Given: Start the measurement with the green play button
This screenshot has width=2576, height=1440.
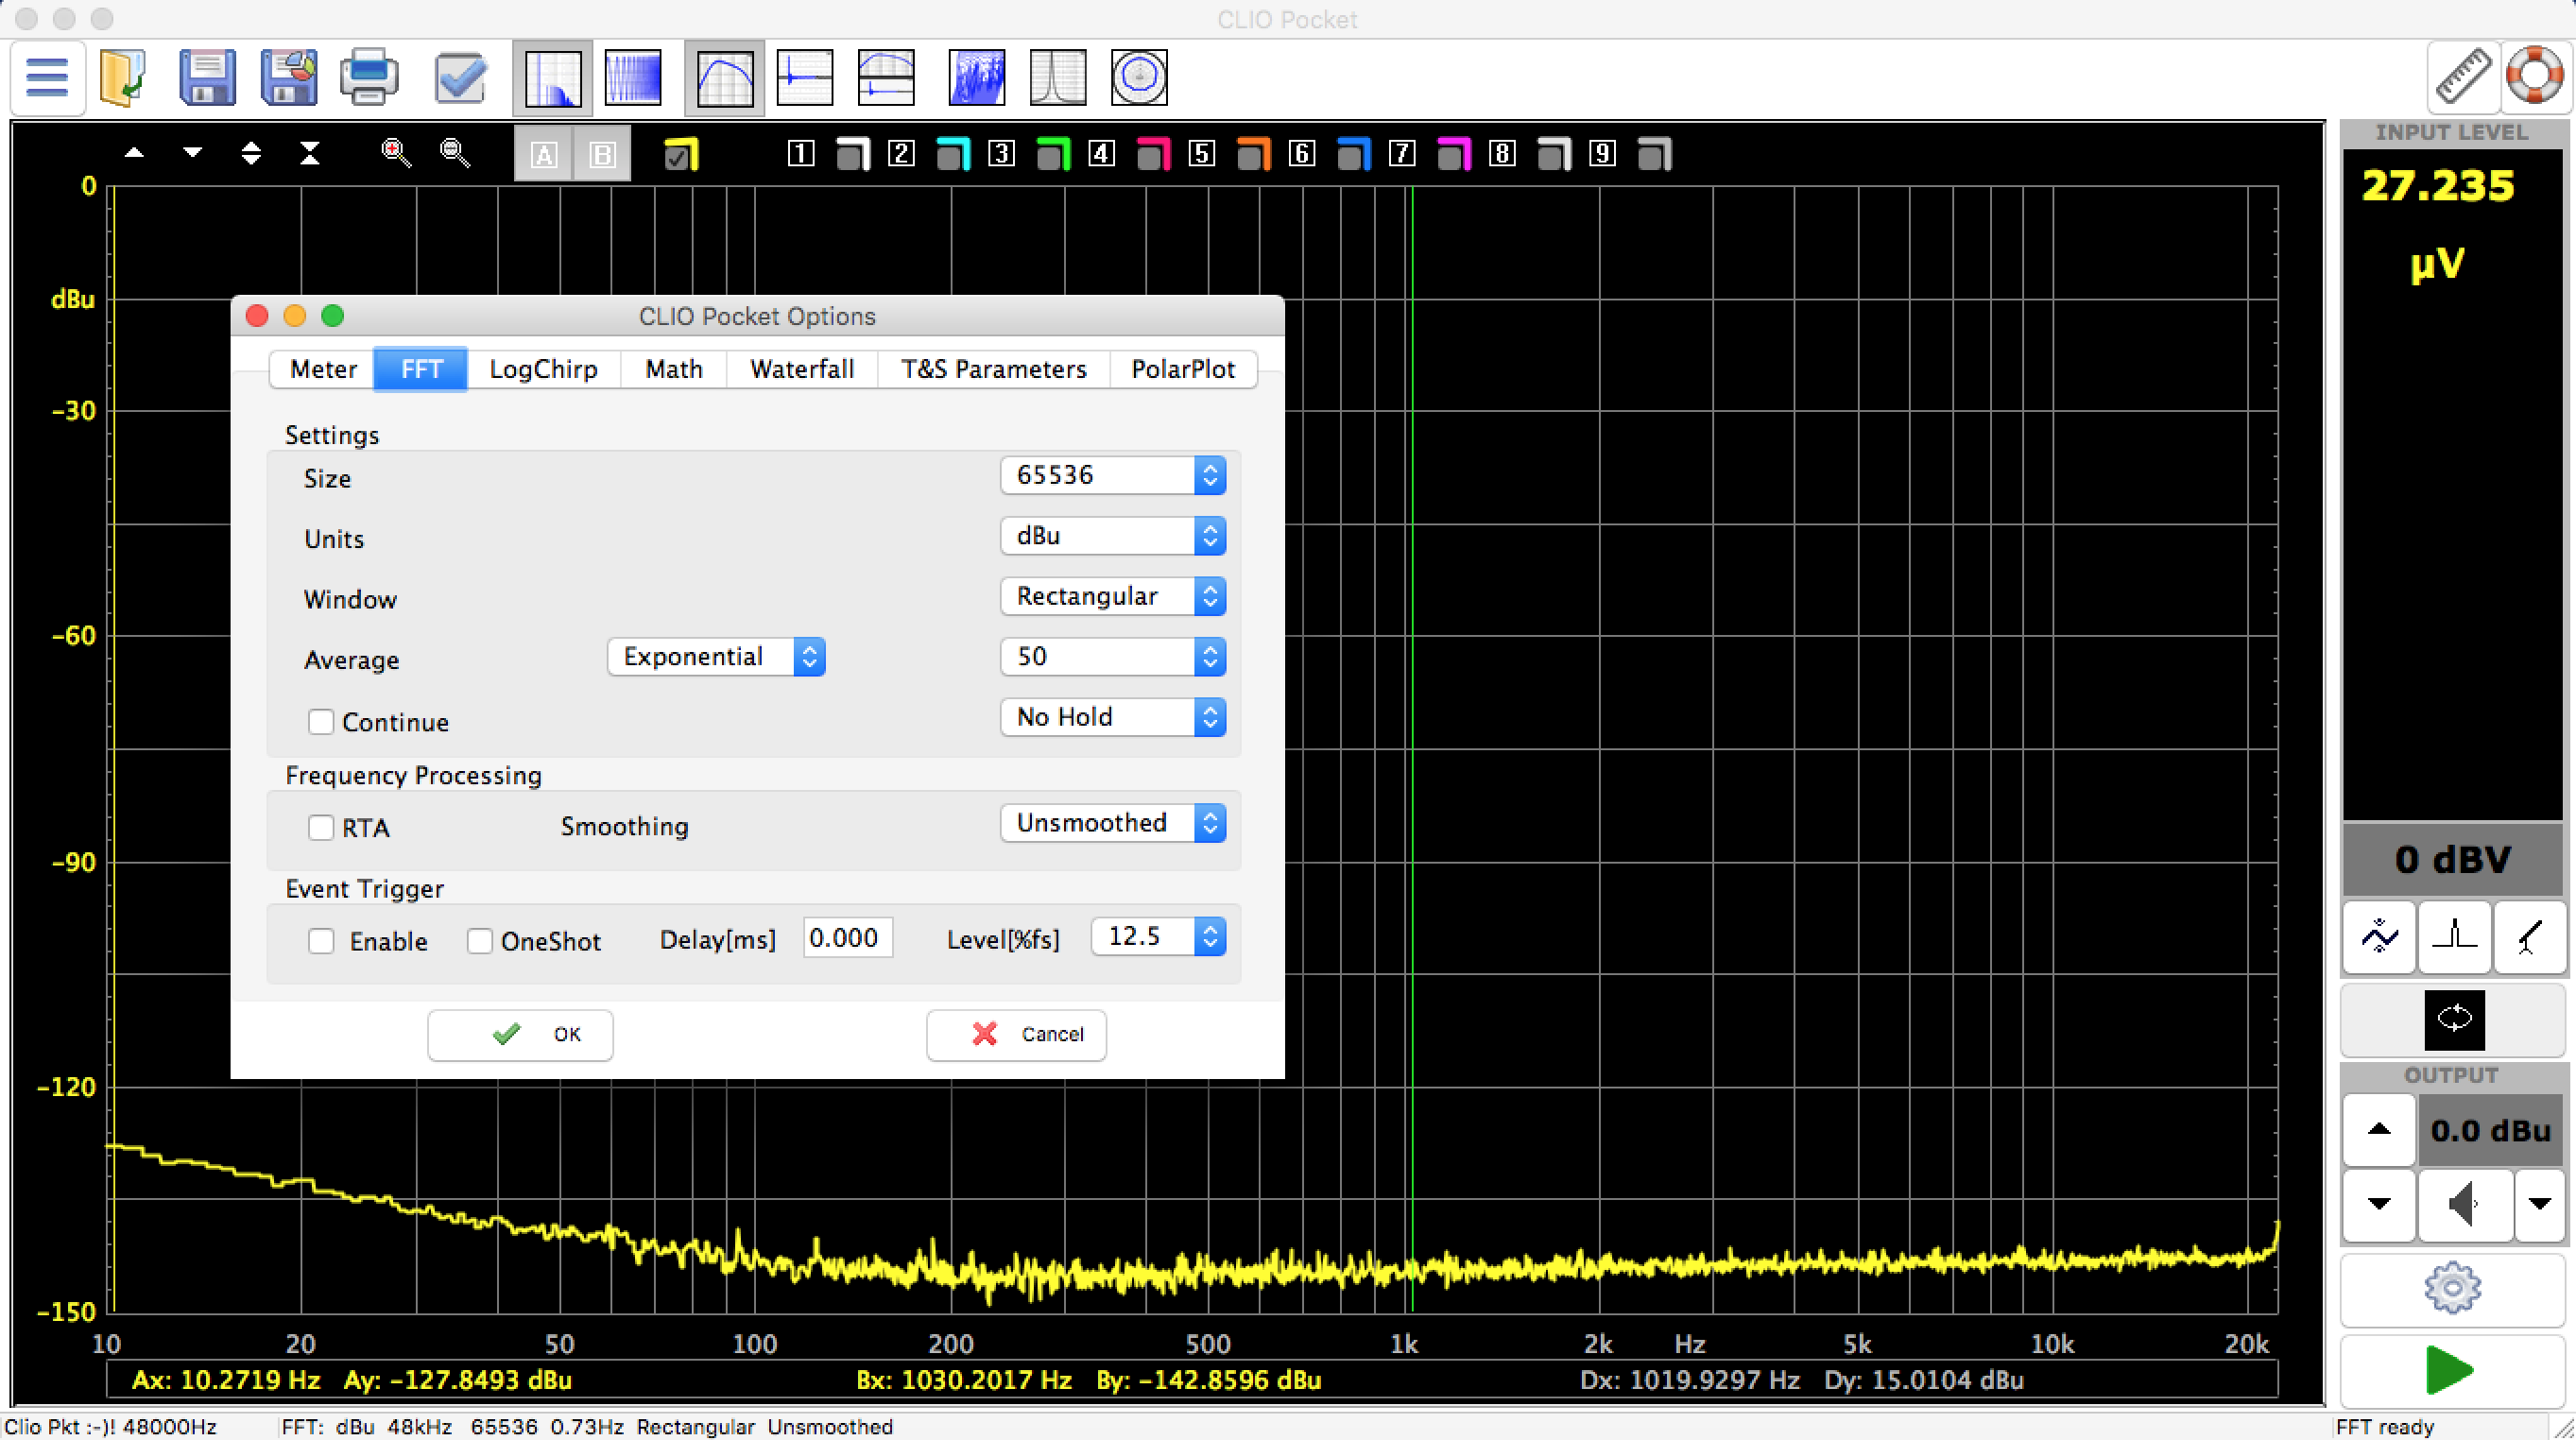Looking at the screenshot, I should (2453, 1370).
